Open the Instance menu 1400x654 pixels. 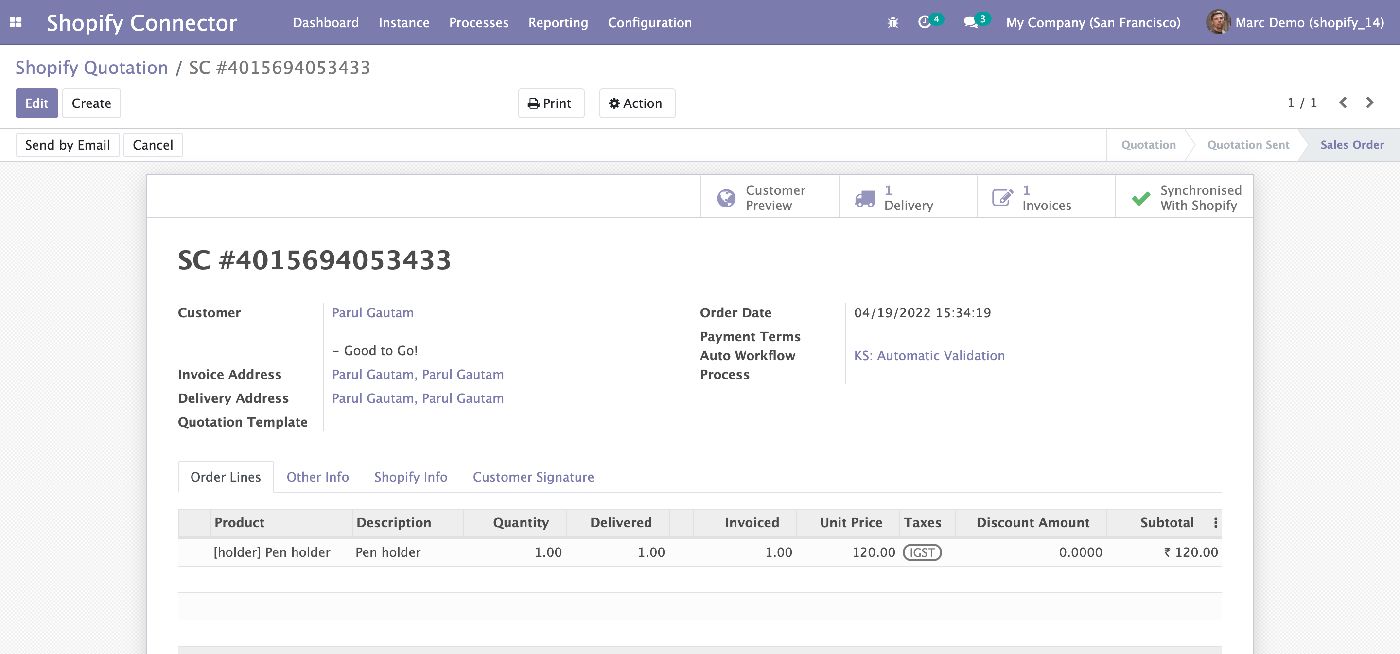[x=404, y=22]
